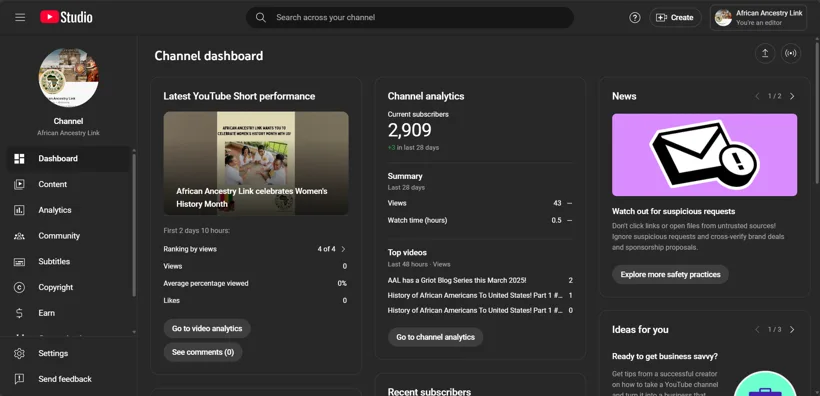Open Settings from the sidebar
The width and height of the screenshot is (820, 396).
pos(68,353)
